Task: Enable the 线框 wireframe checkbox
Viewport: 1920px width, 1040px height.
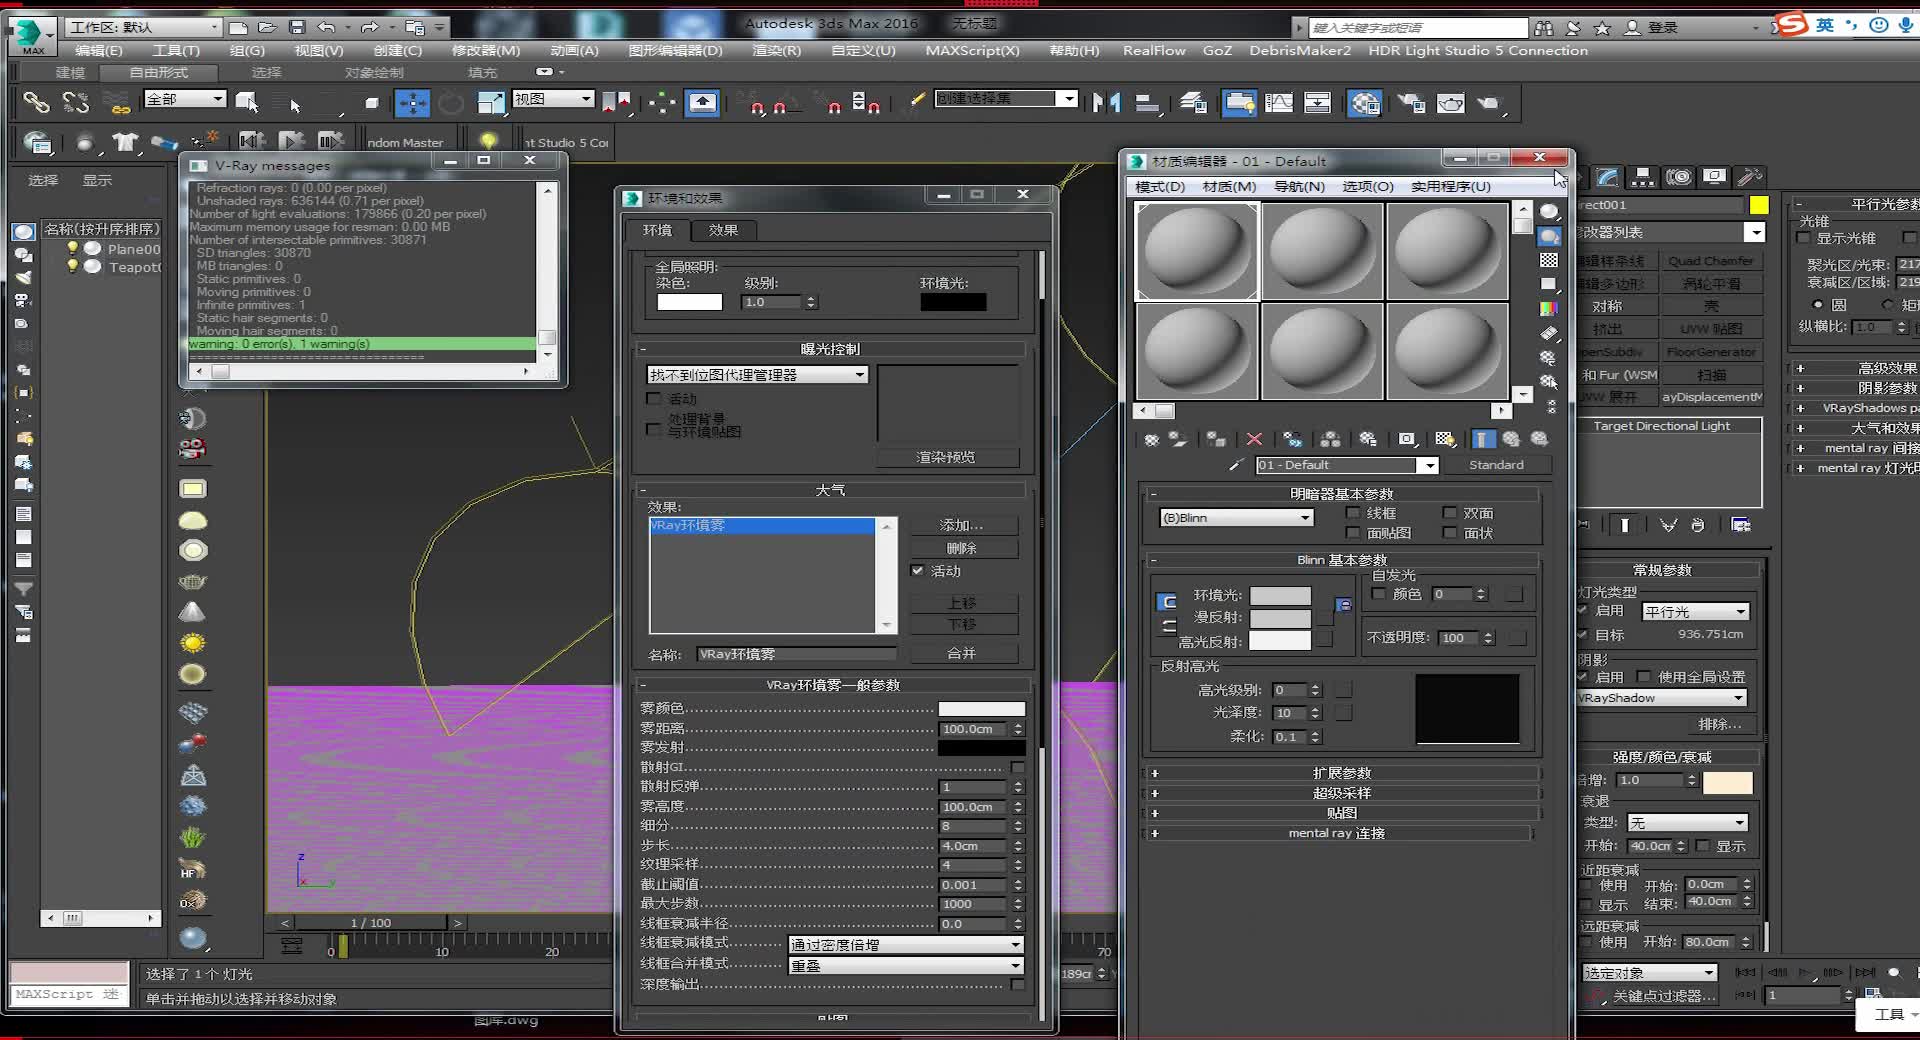Action: [x=1354, y=513]
